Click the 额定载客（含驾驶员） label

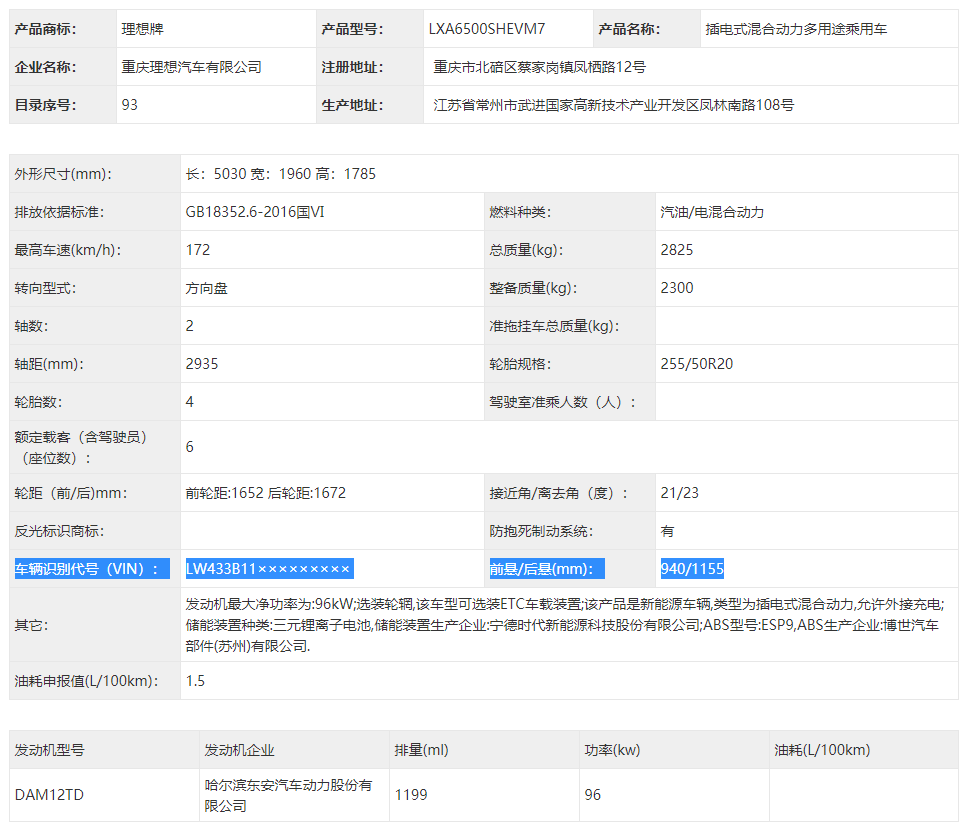tap(81, 447)
